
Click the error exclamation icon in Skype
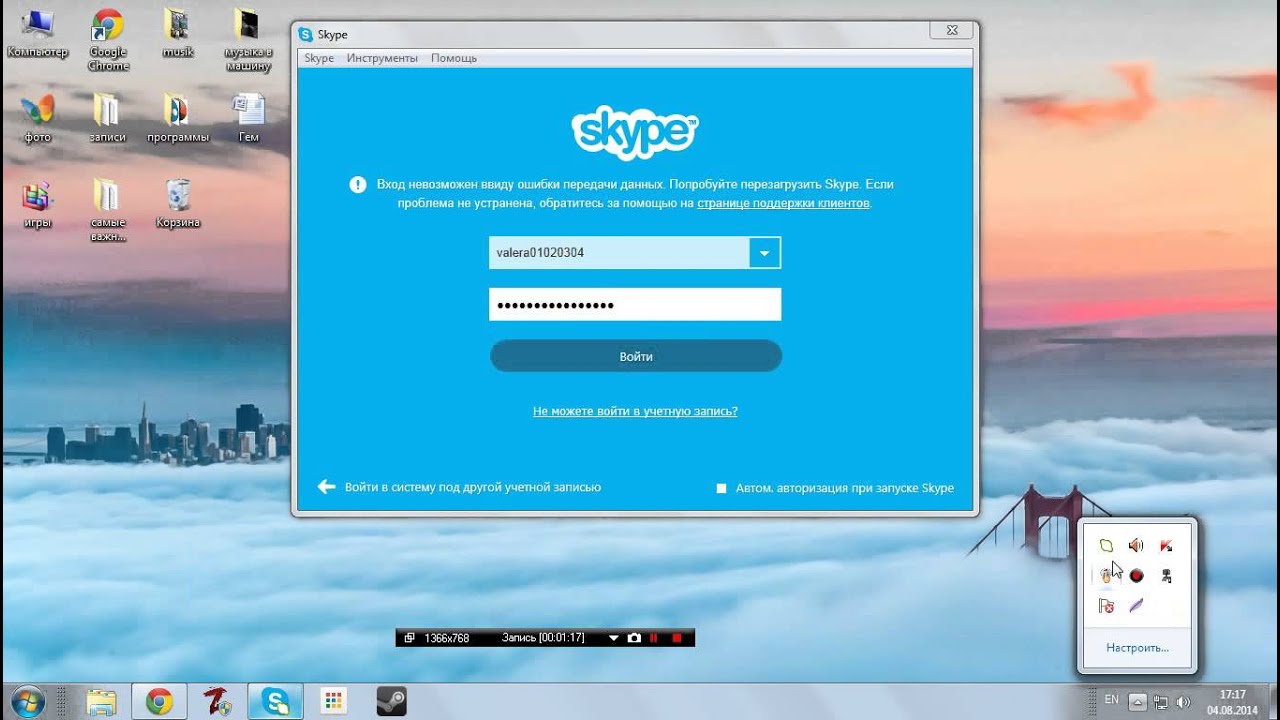click(358, 185)
